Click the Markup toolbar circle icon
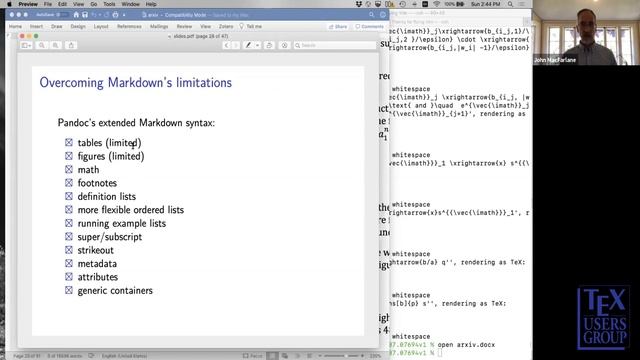The image size is (640, 360). click(x=284, y=45)
